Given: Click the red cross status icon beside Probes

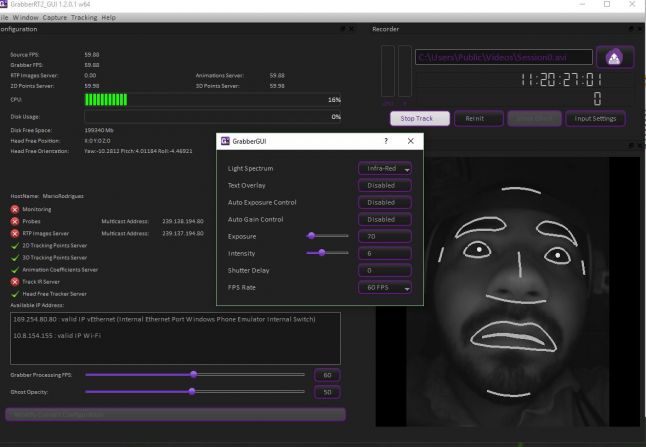Looking at the screenshot, I should [x=15, y=221].
